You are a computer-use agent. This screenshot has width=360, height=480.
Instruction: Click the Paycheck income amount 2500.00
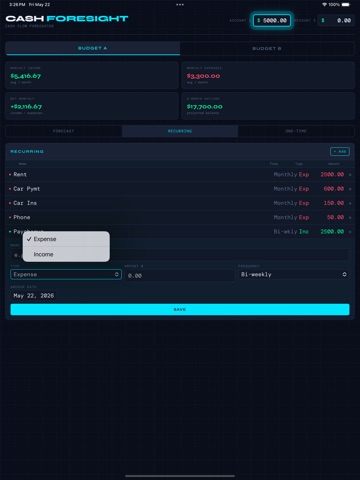click(332, 231)
